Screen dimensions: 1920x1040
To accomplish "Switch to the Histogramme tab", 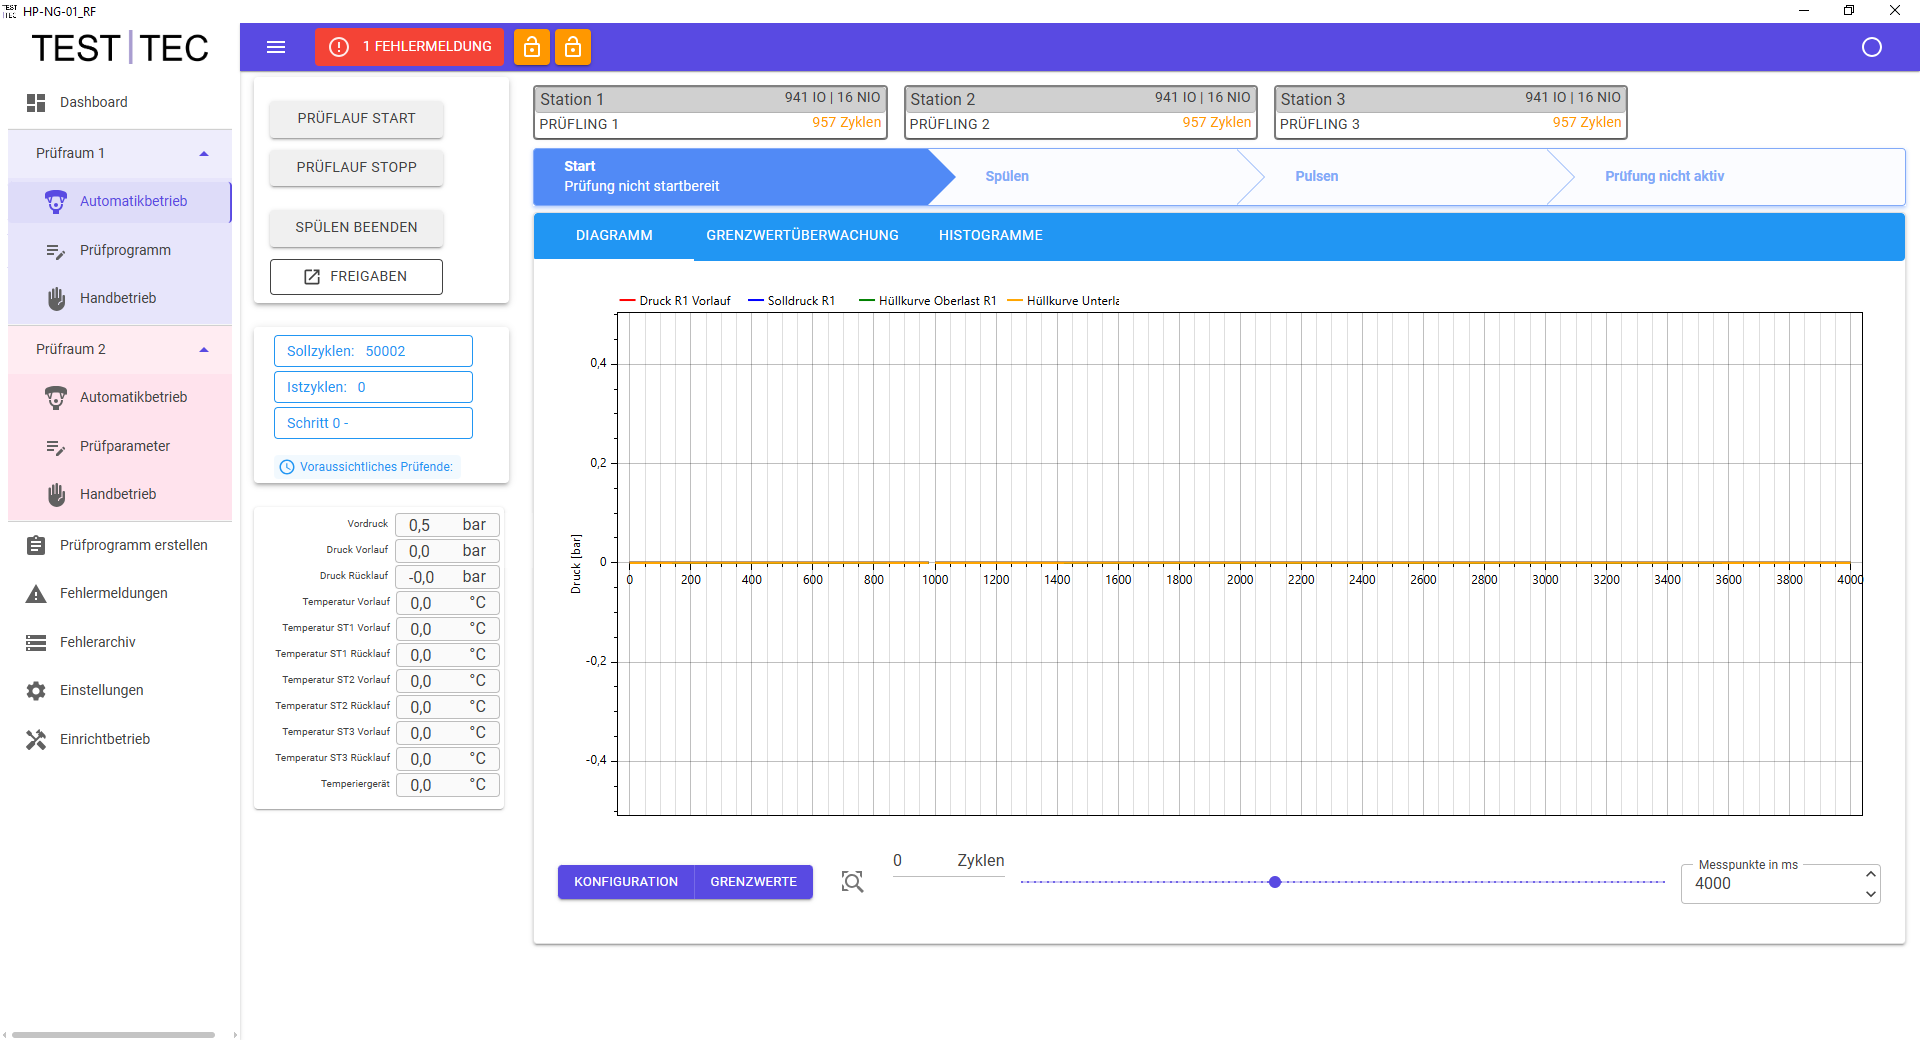I will (990, 235).
